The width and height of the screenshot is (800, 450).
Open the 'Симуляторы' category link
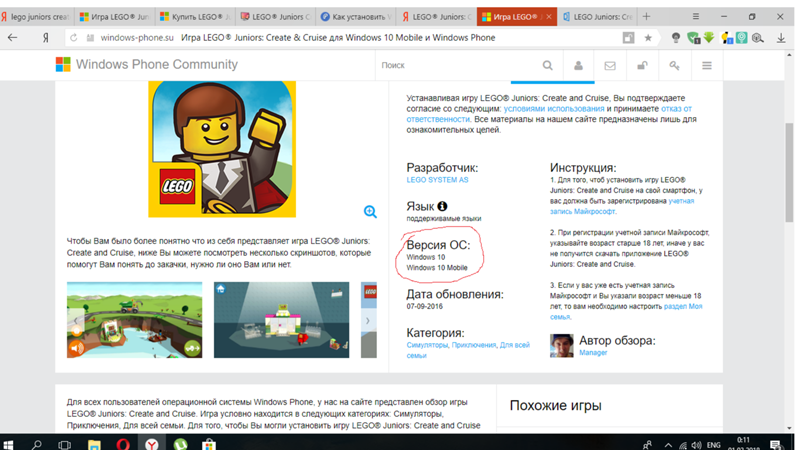tap(427, 345)
